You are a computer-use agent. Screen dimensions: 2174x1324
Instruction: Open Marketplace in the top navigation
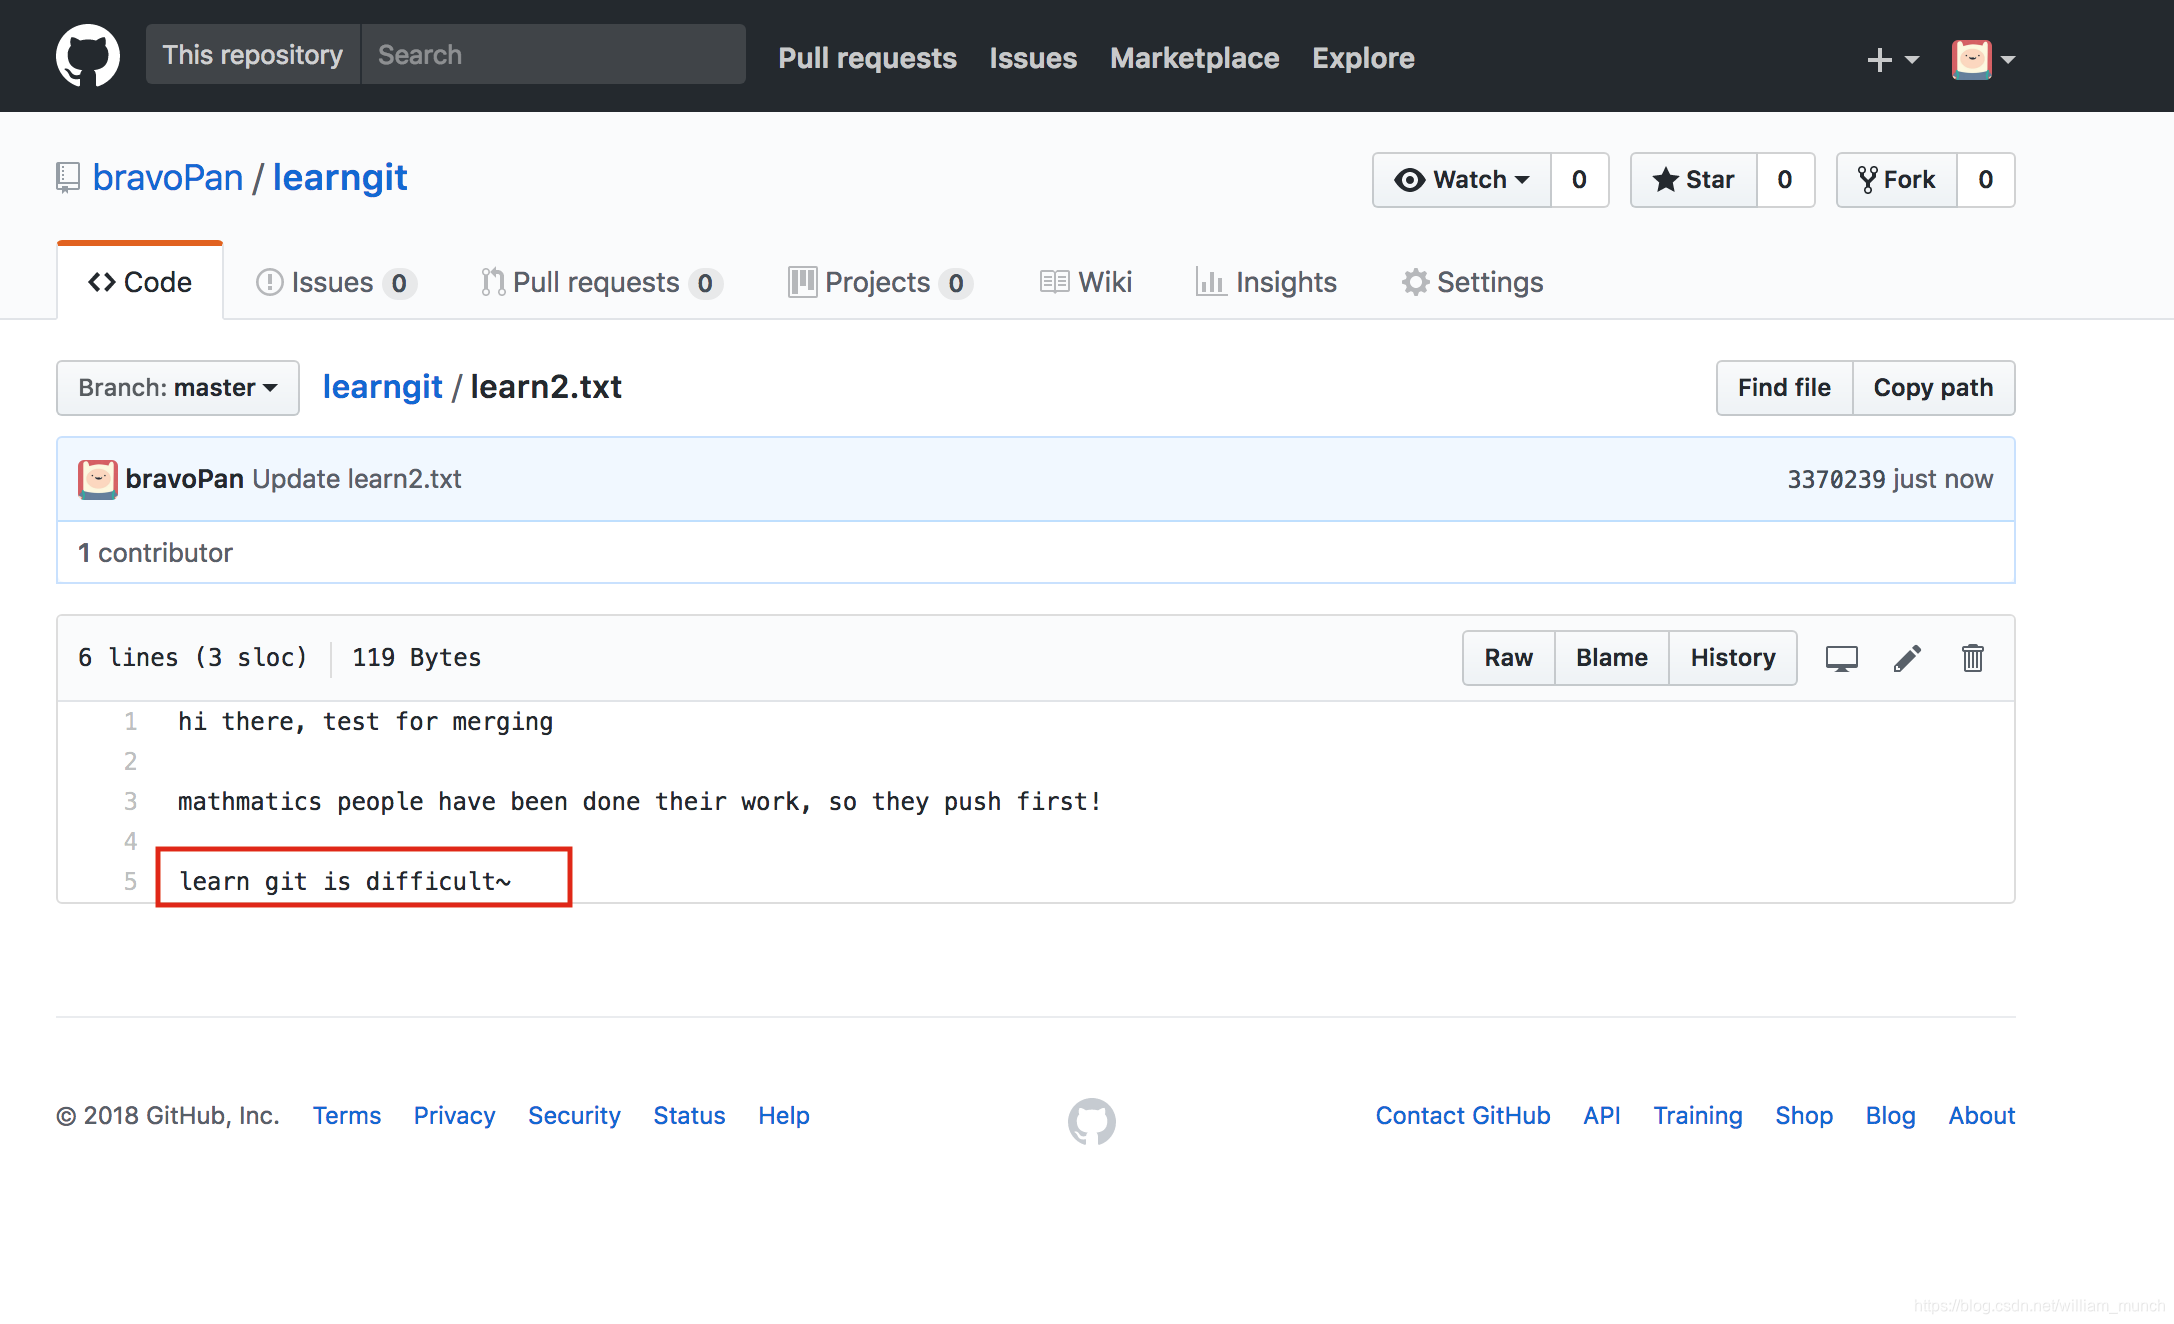pyautogui.click(x=1194, y=58)
